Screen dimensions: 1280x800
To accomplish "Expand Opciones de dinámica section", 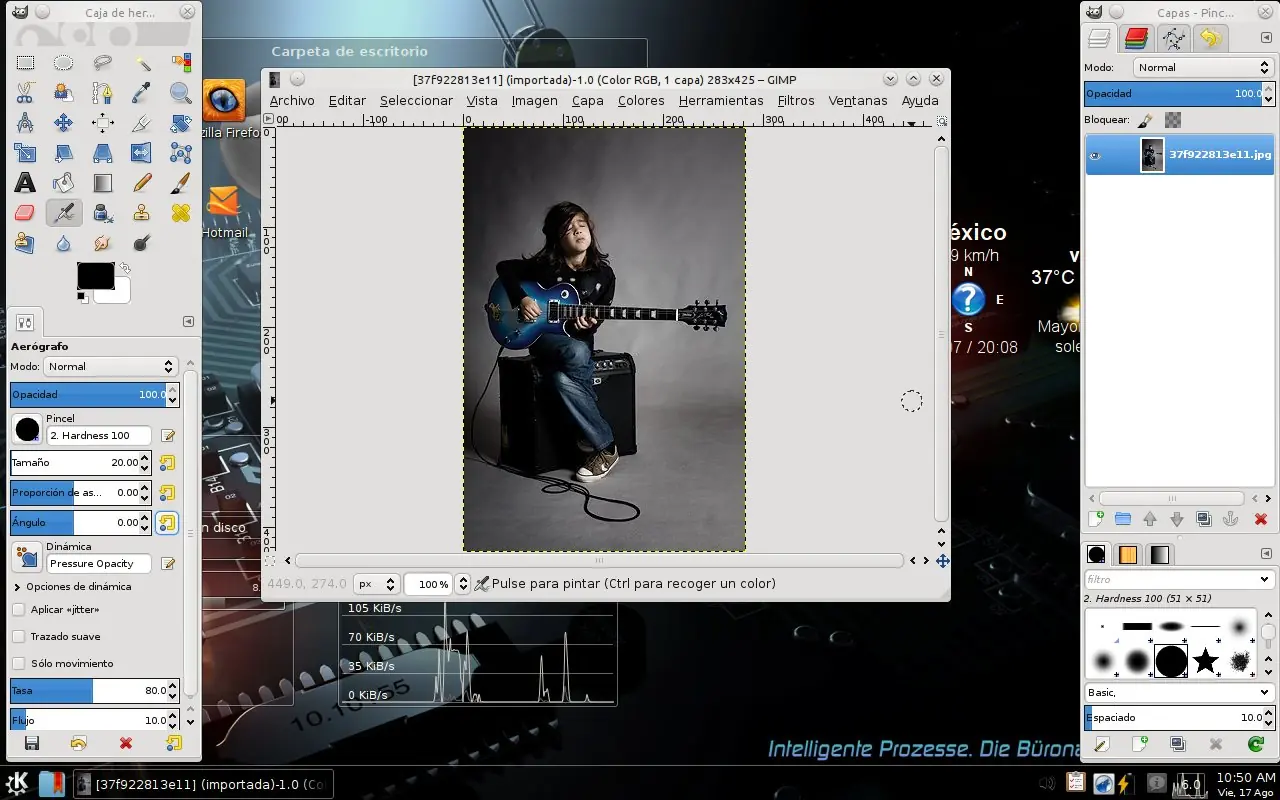I will (x=17, y=587).
